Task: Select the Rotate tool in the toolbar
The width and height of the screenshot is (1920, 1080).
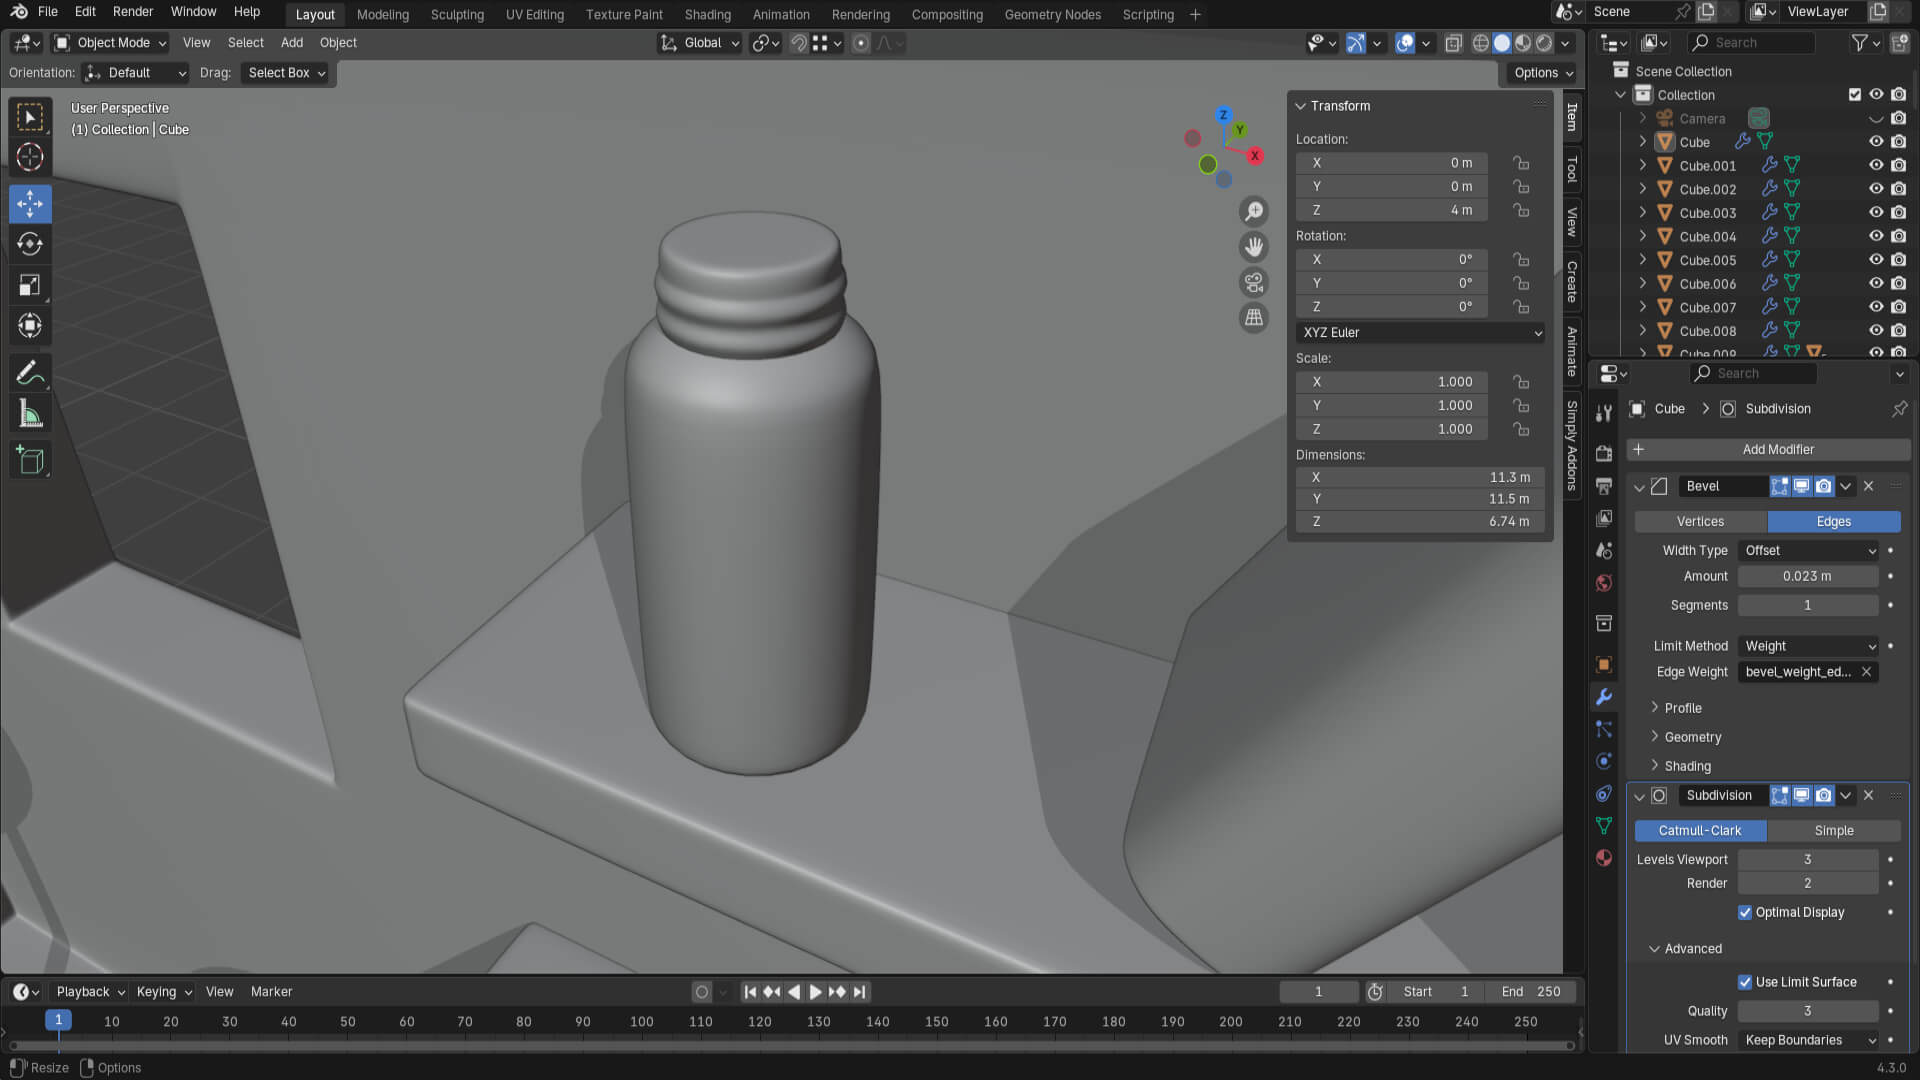Action: coord(30,244)
